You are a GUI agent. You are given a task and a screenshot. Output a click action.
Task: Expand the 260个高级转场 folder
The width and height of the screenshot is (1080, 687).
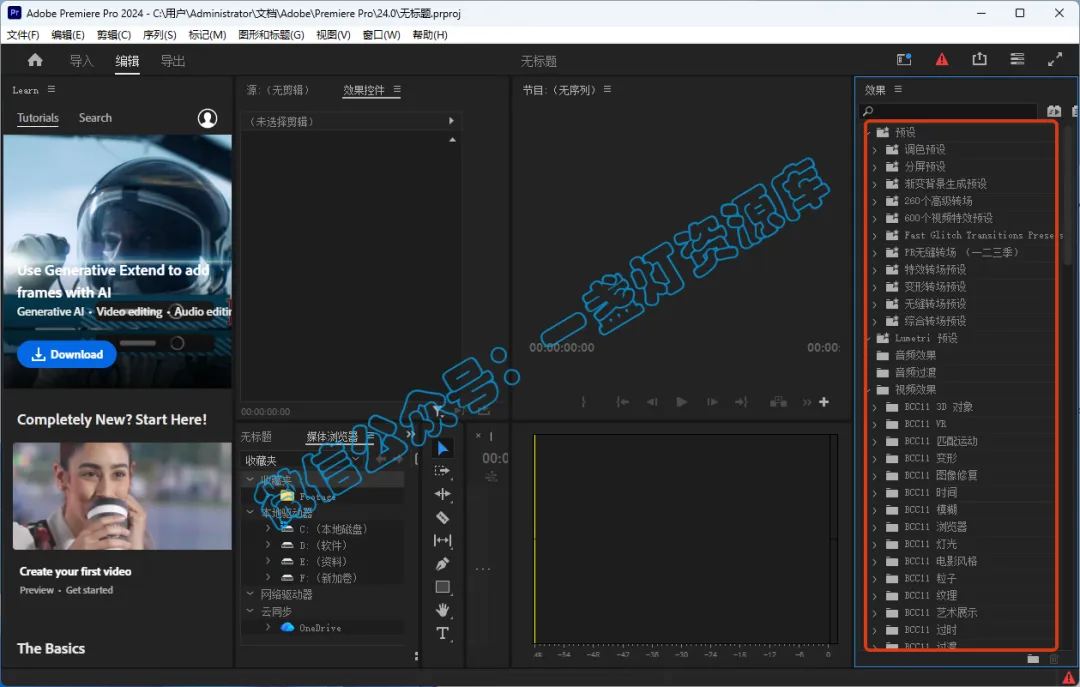pos(874,201)
